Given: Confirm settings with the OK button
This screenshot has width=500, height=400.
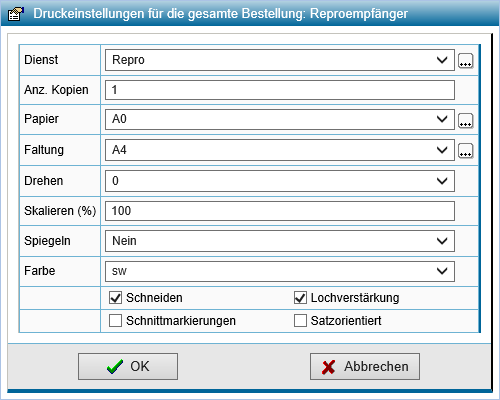Looking at the screenshot, I should [x=128, y=367].
